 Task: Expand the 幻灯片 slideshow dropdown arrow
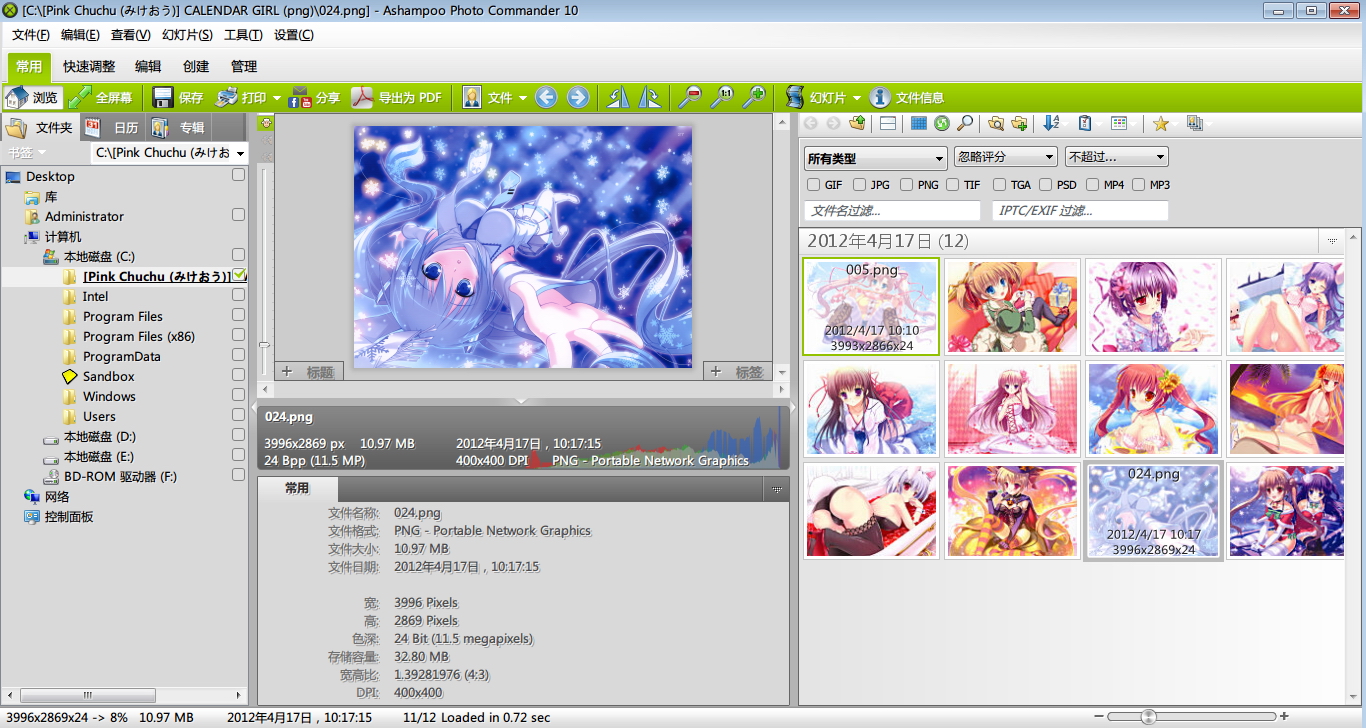coord(855,98)
